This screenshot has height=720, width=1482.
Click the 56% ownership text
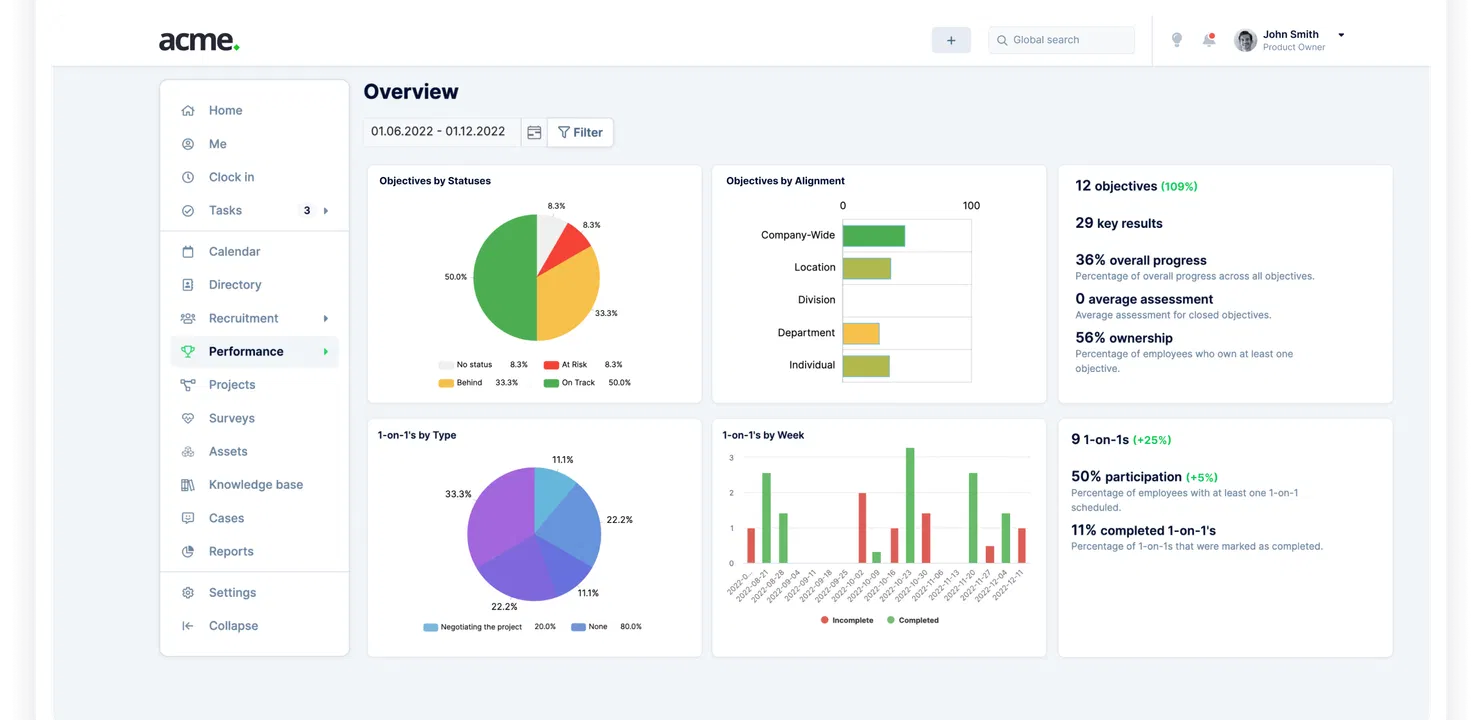[x=1124, y=338]
